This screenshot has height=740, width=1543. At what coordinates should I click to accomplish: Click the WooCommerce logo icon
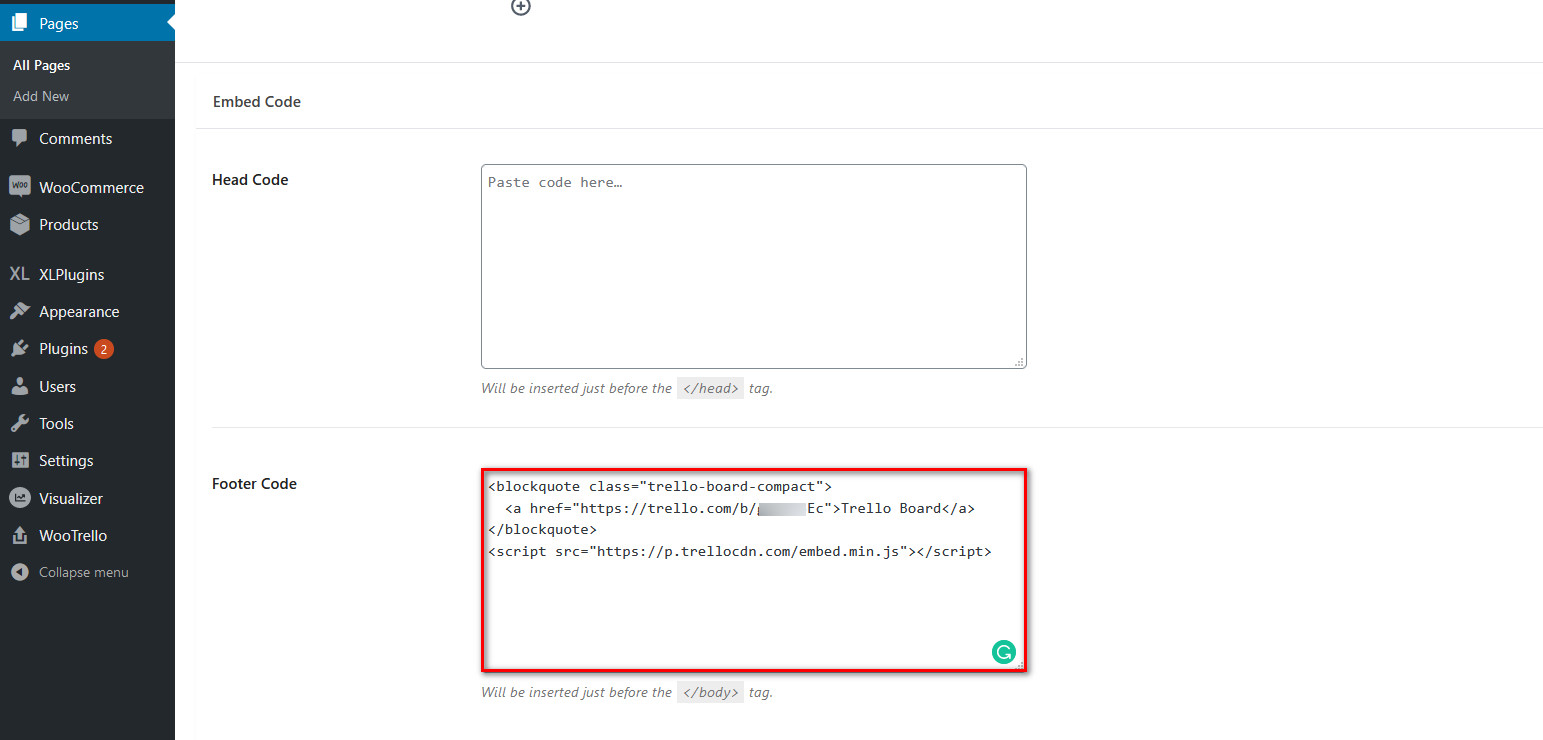(x=20, y=187)
